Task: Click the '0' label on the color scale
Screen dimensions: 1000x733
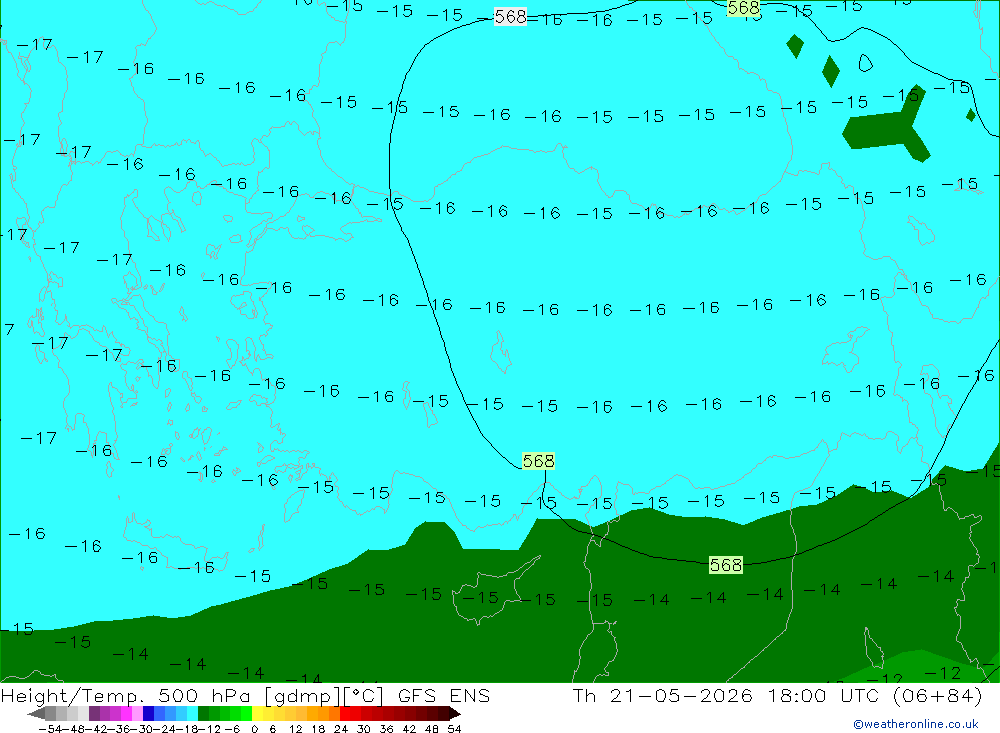Action: 254,729
